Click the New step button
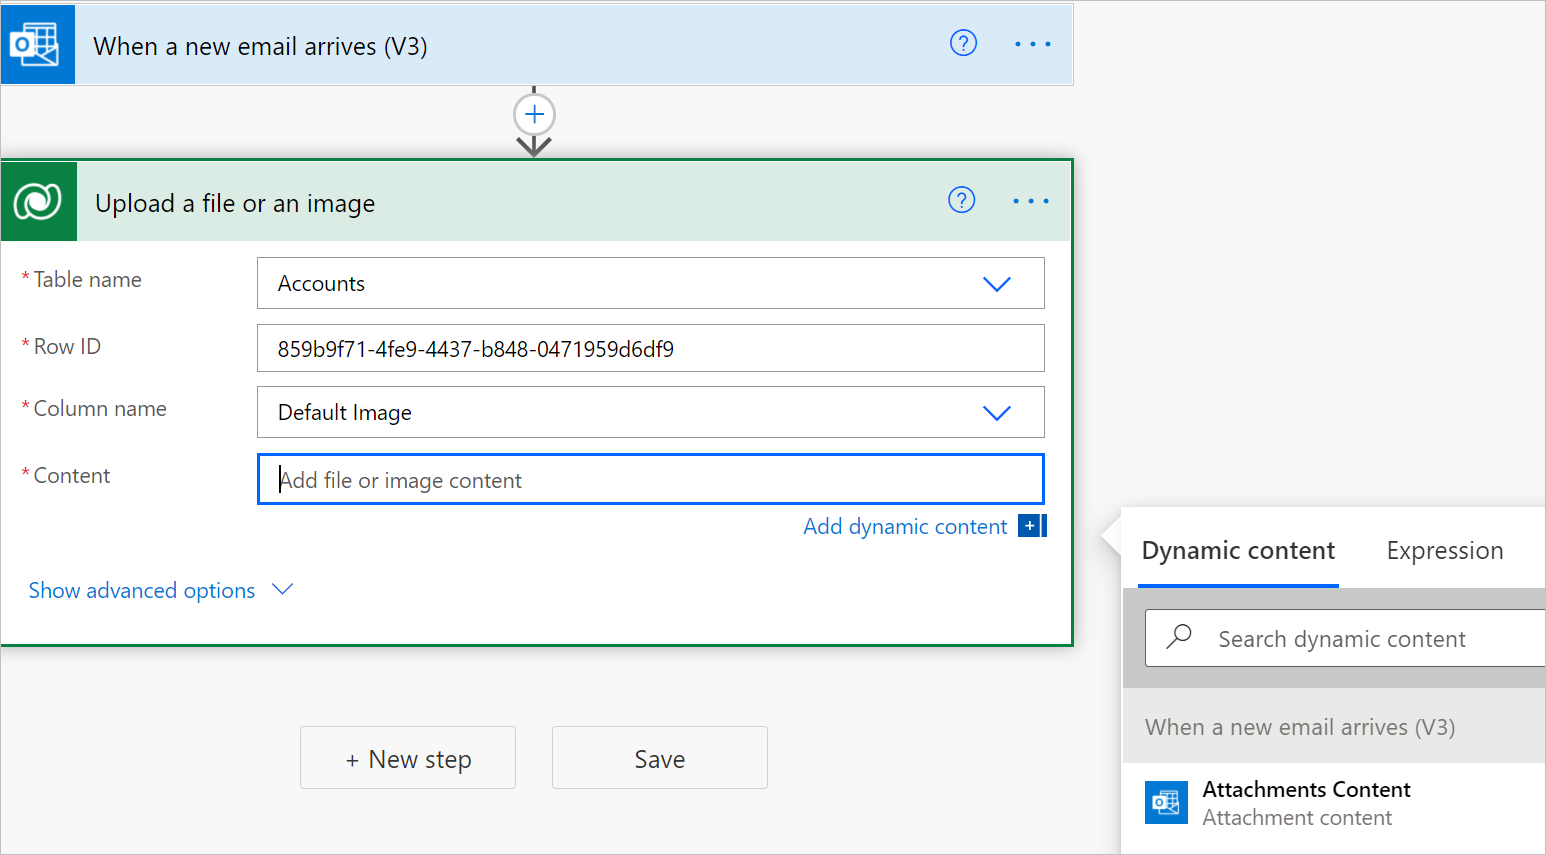 click(407, 757)
